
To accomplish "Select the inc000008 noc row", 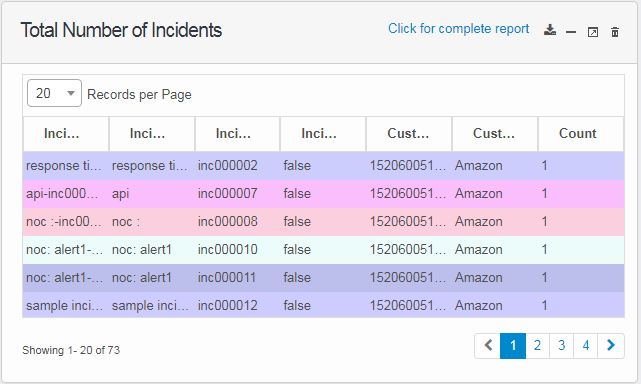I will tap(323, 222).
